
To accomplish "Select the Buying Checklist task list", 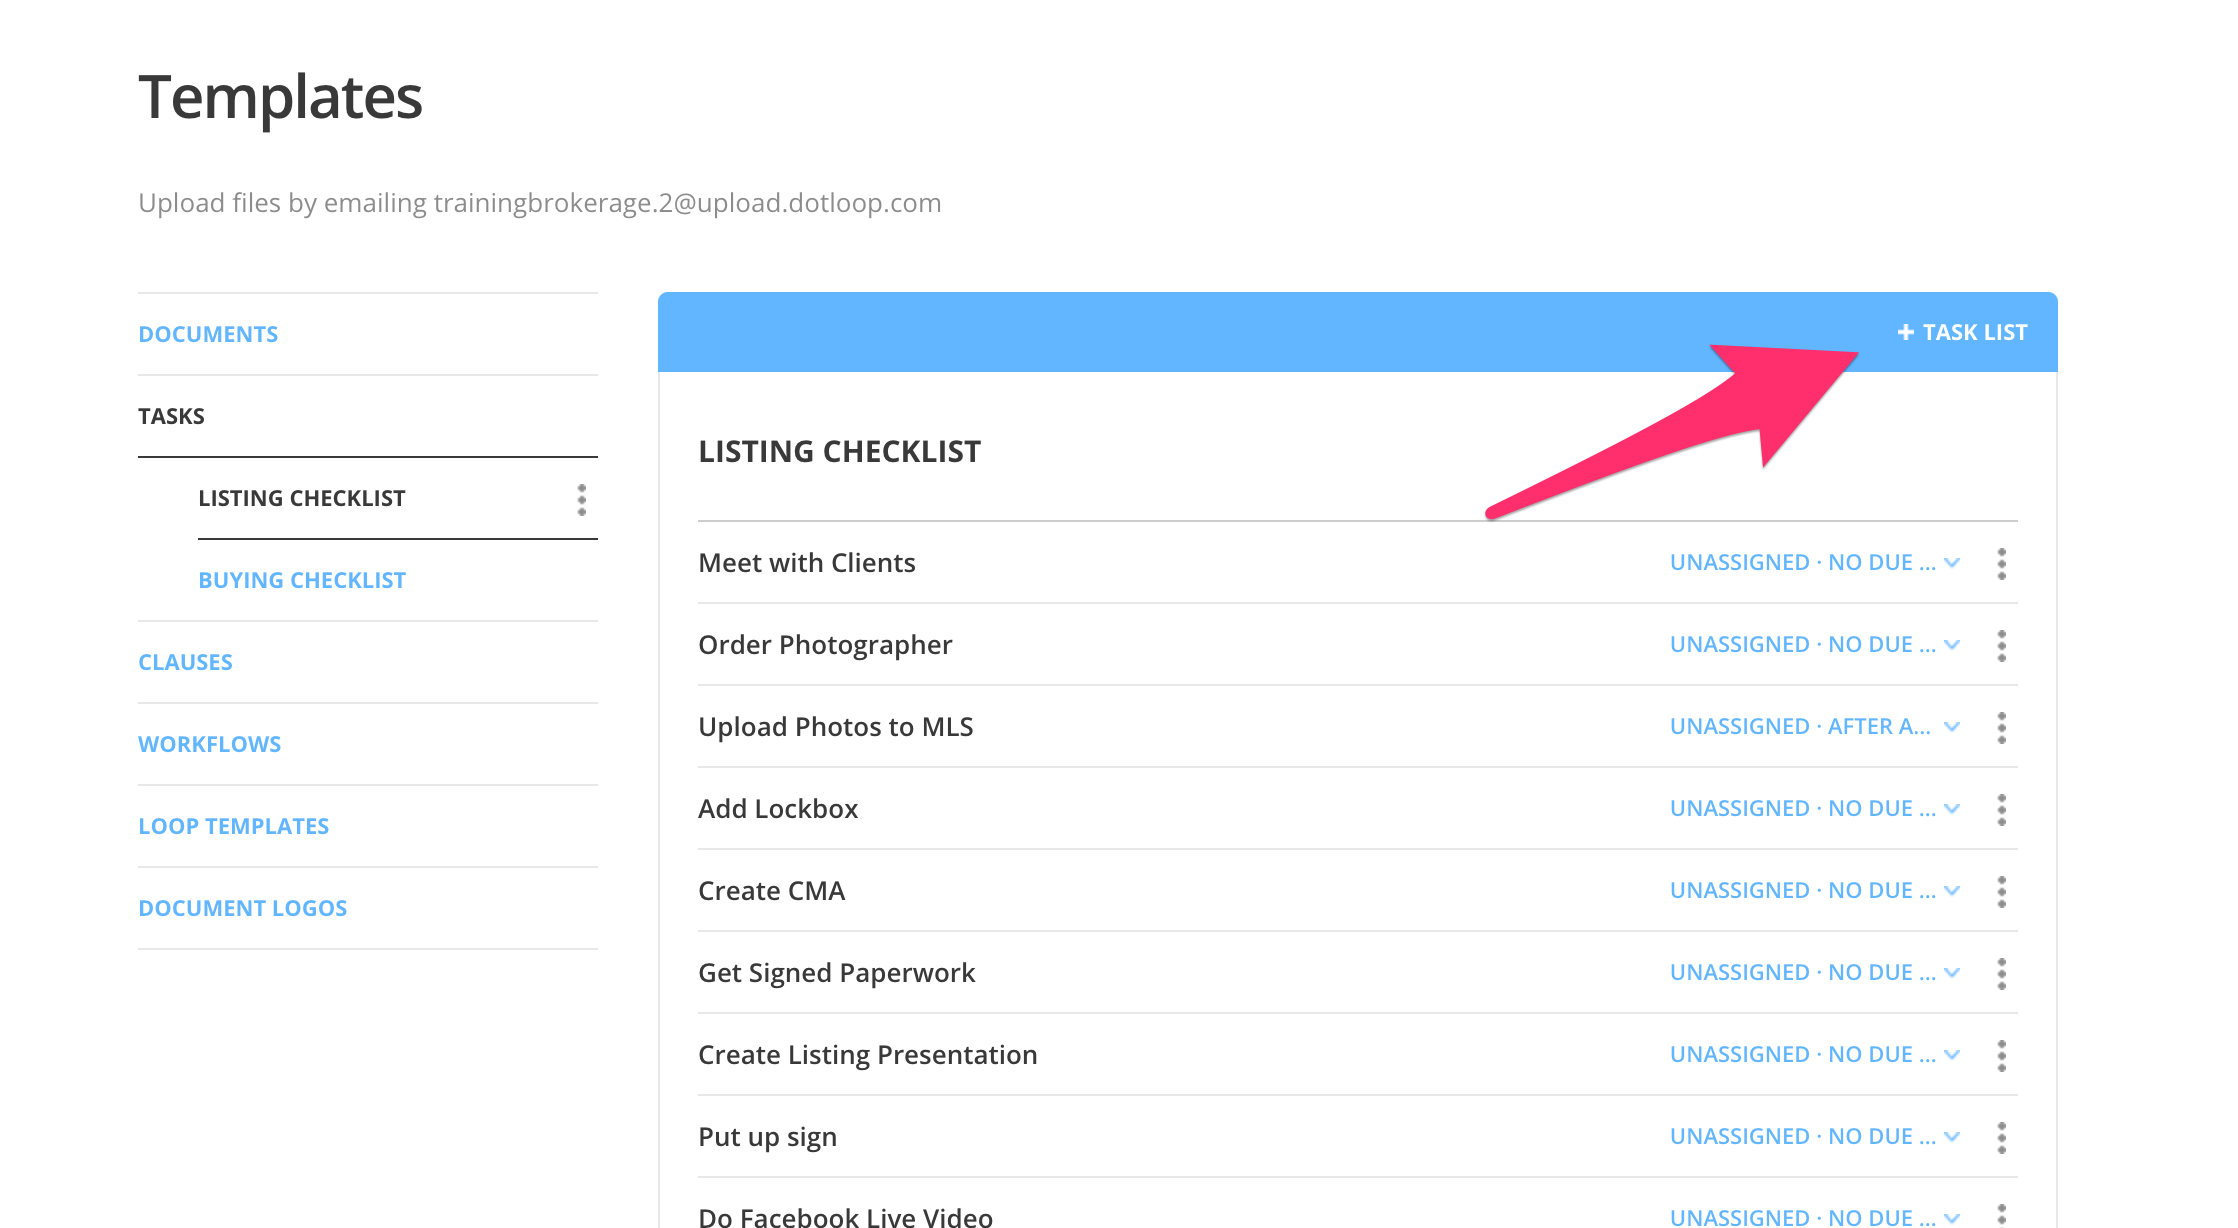I will [302, 580].
